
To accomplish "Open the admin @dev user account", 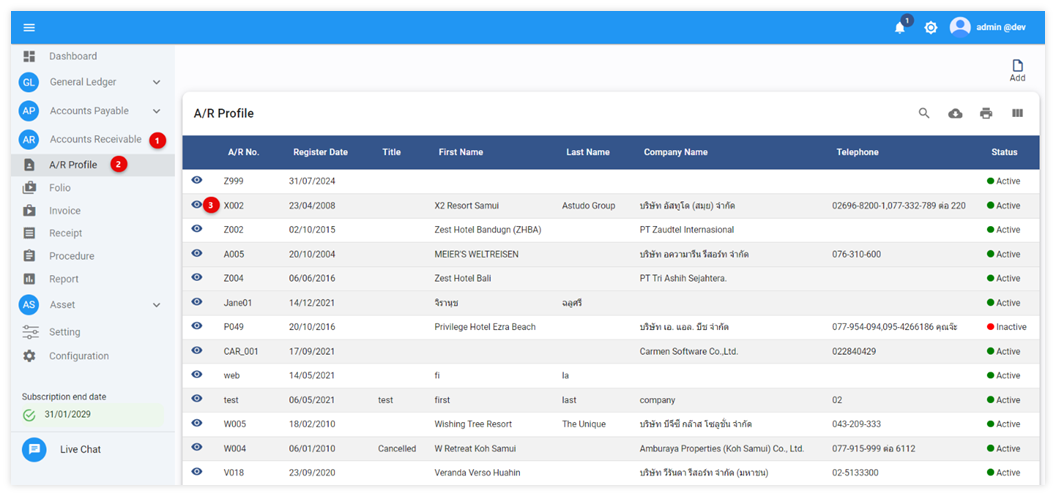I will 988,27.
